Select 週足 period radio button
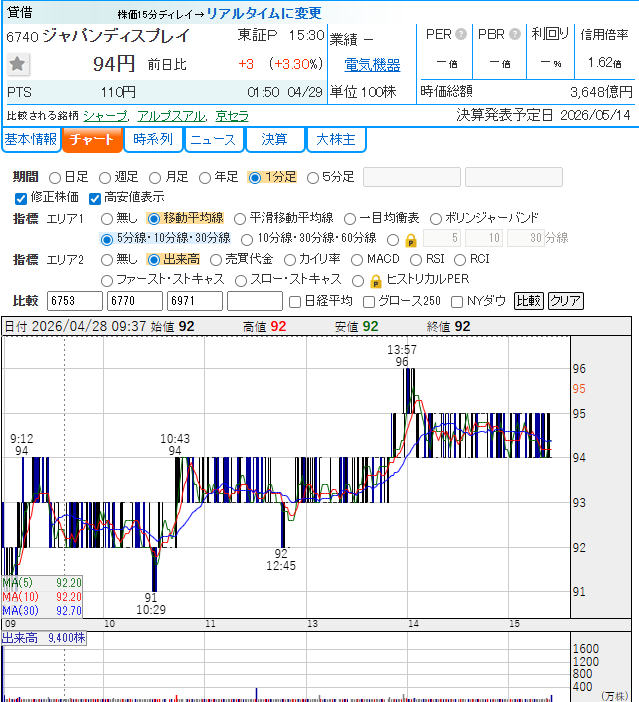The image size is (639, 702). coord(105,178)
